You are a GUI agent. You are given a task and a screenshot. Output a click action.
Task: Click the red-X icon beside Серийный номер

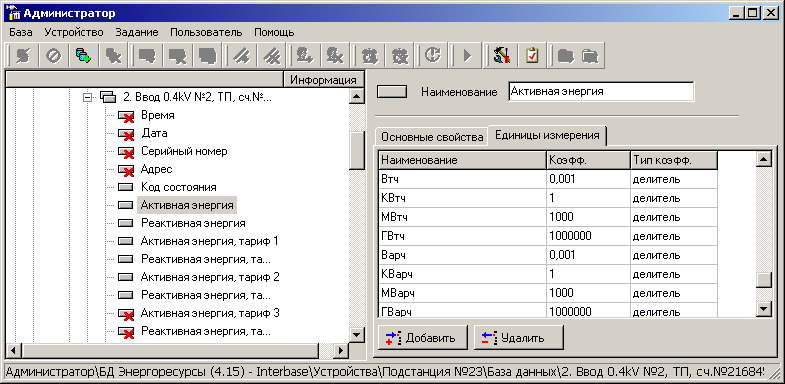click(126, 152)
